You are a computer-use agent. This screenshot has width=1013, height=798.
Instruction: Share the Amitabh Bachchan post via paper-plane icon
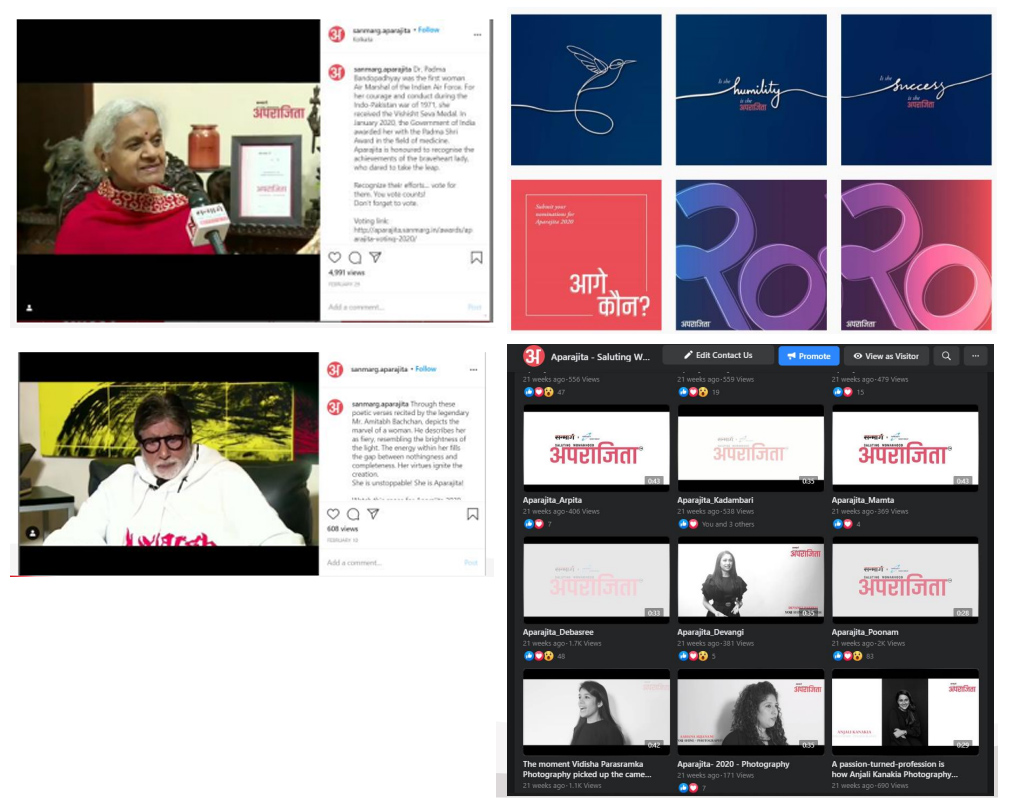click(x=373, y=514)
